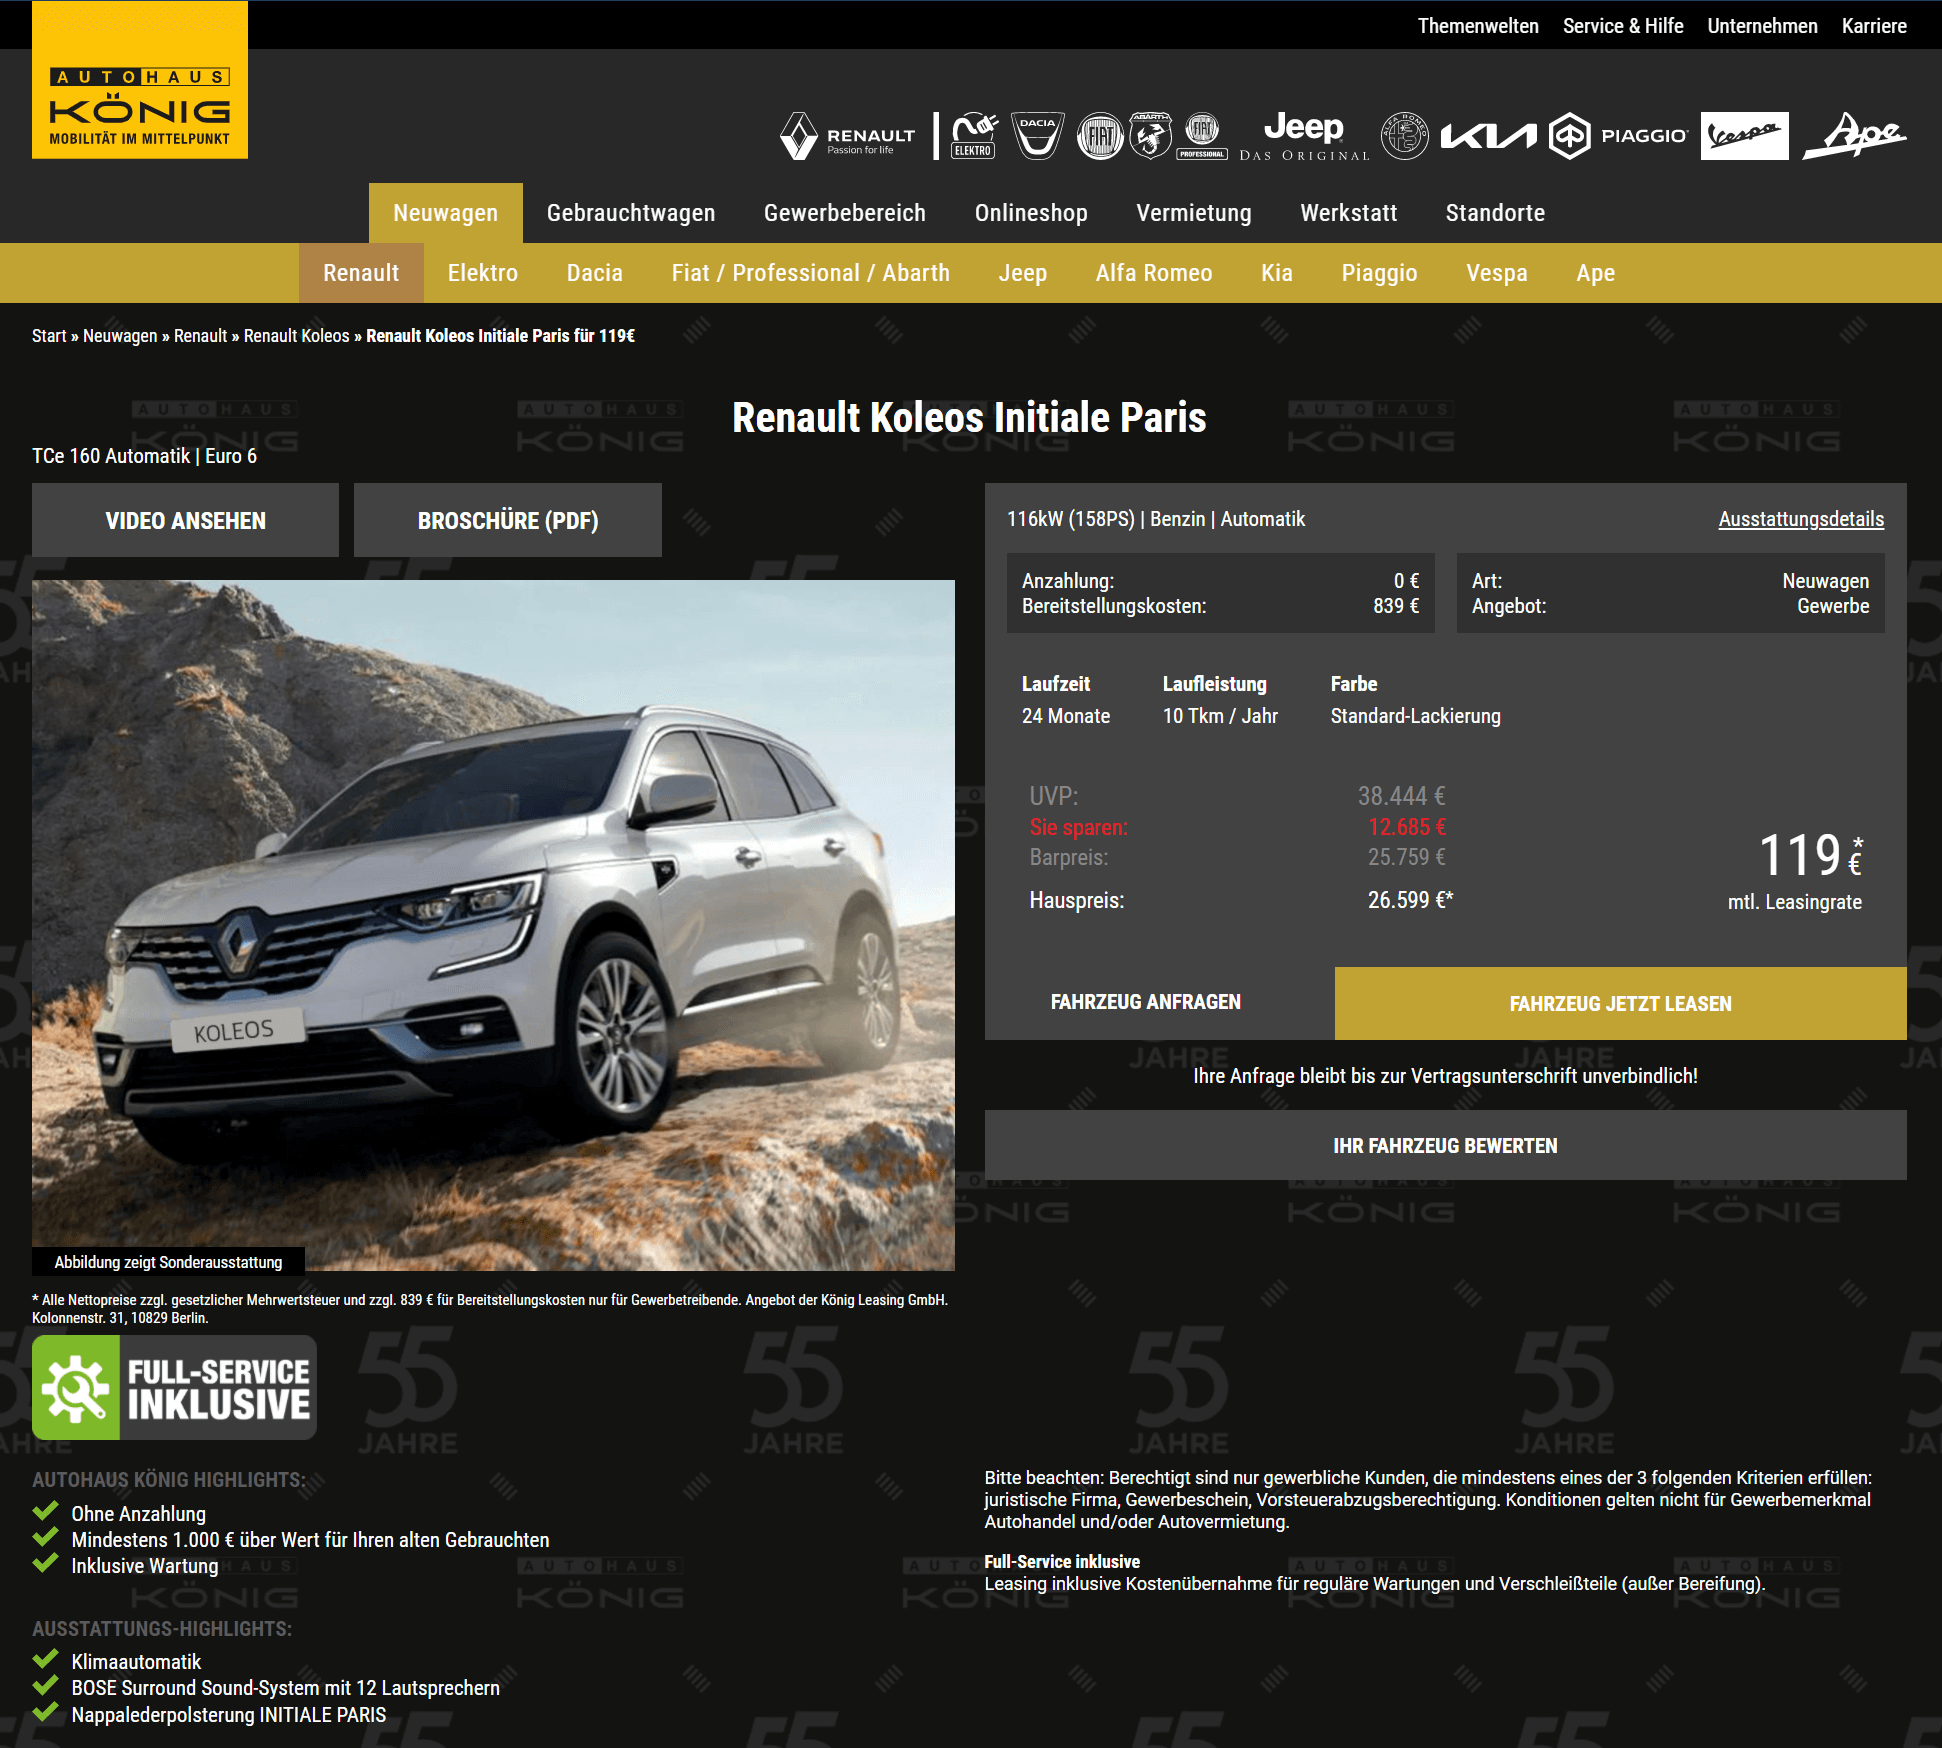This screenshot has width=1942, height=1748.
Task: Click Fahrzeug jetzt leasen button
Action: click(1620, 1003)
